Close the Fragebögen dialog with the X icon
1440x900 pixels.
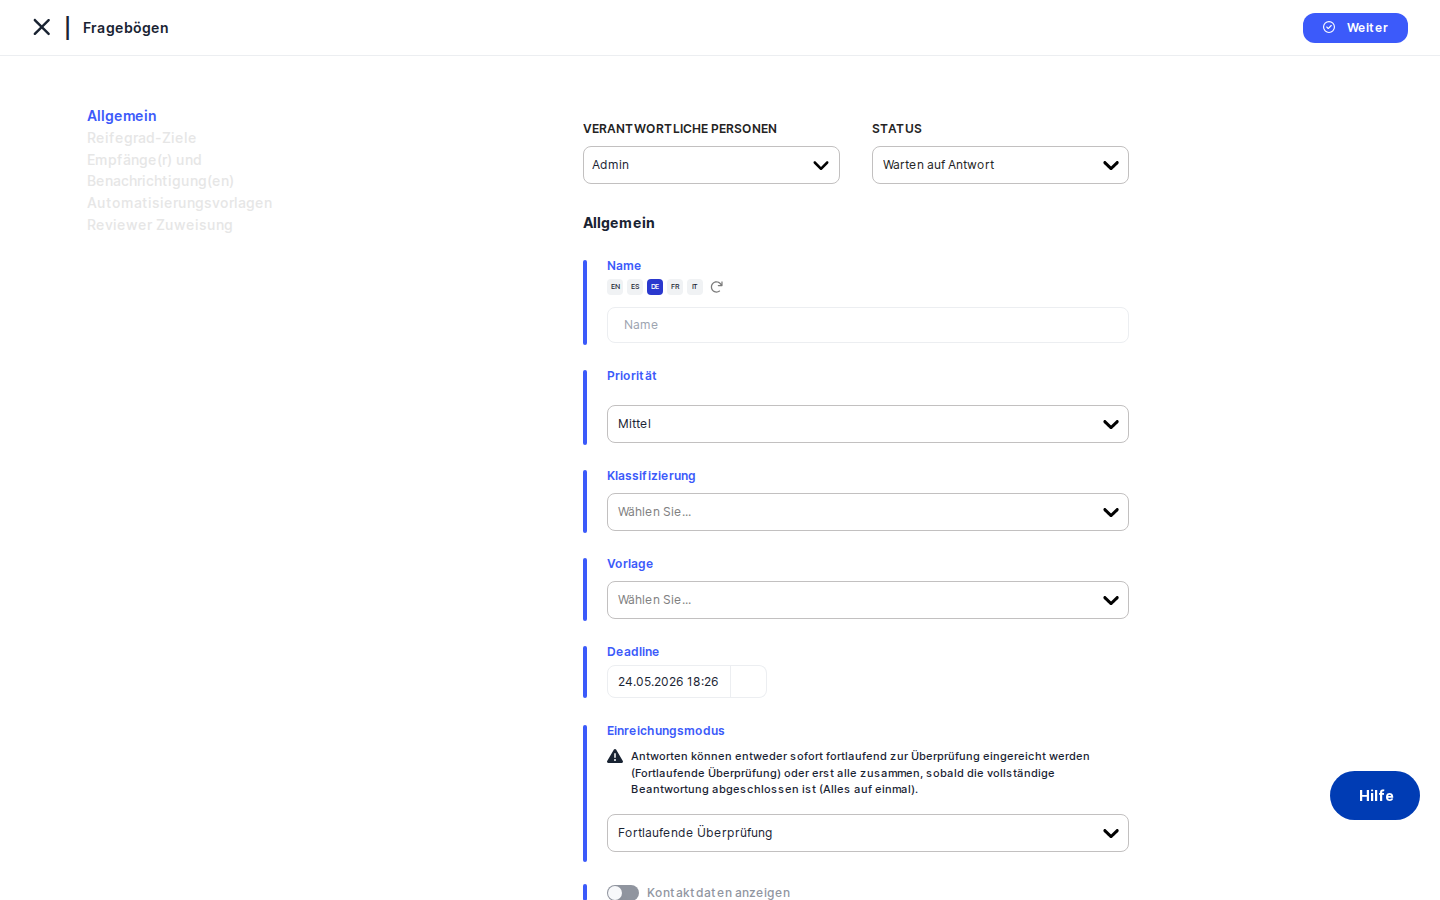tap(41, 27)
